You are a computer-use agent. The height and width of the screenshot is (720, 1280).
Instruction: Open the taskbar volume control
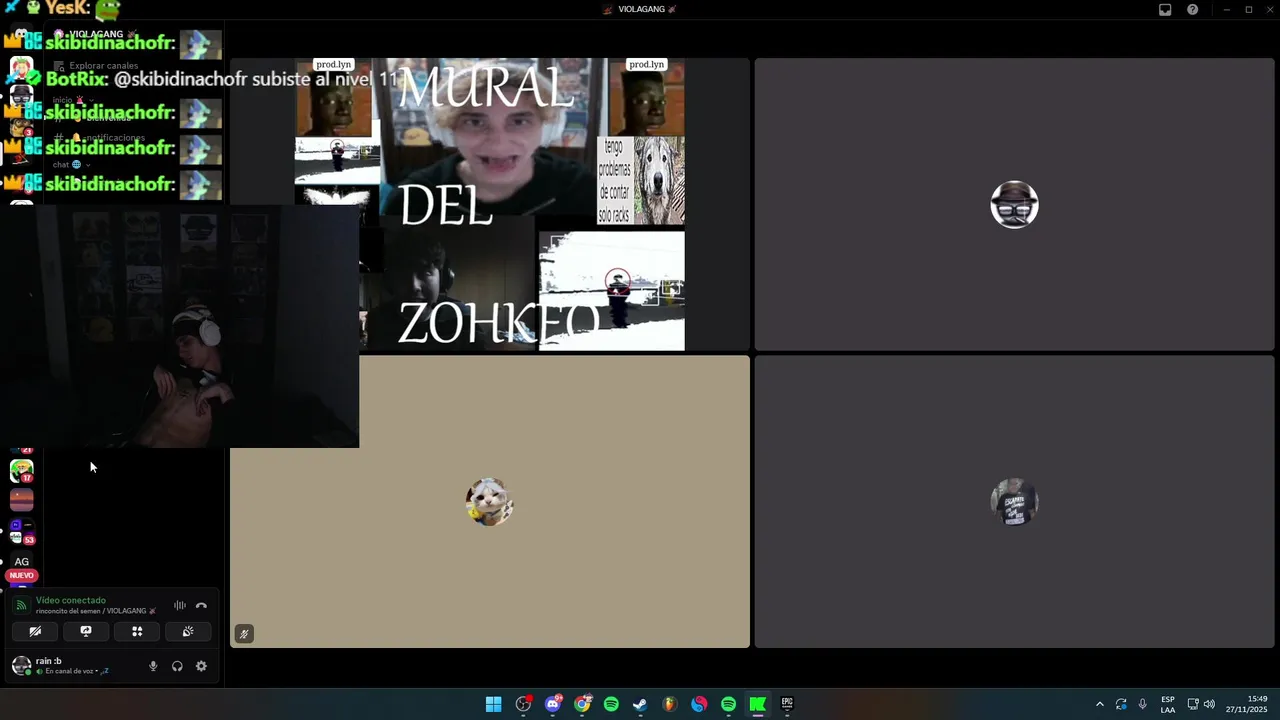click(x=1209, y=704)
